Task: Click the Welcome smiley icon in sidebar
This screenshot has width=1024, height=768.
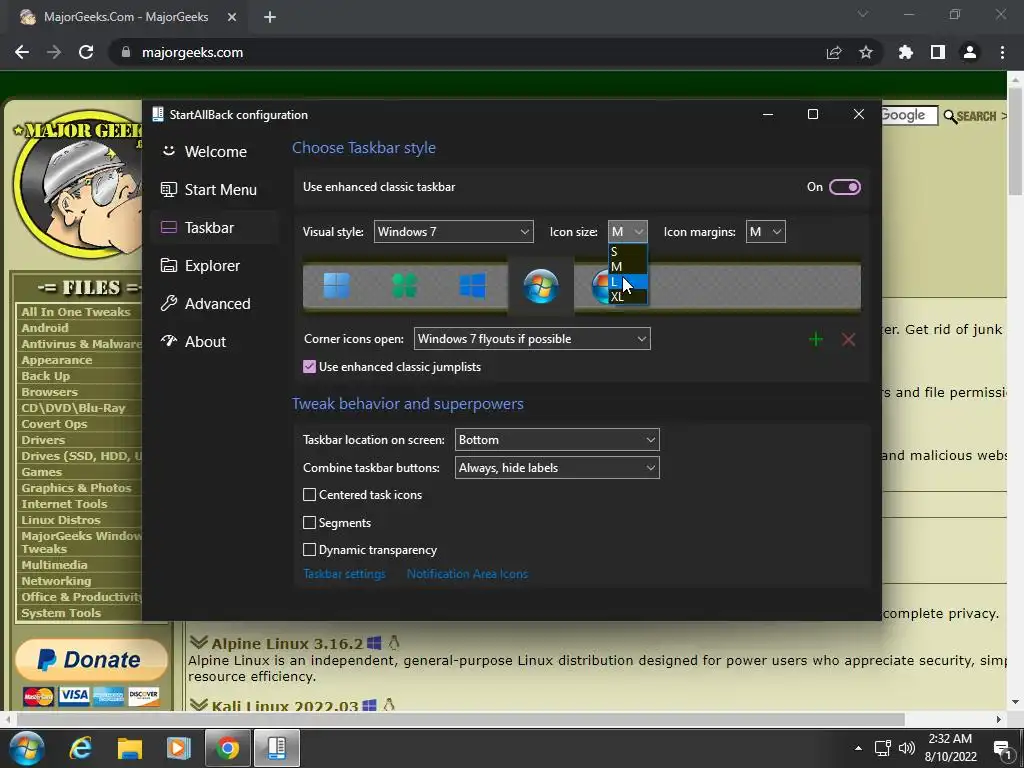Action: click(168, 151)
